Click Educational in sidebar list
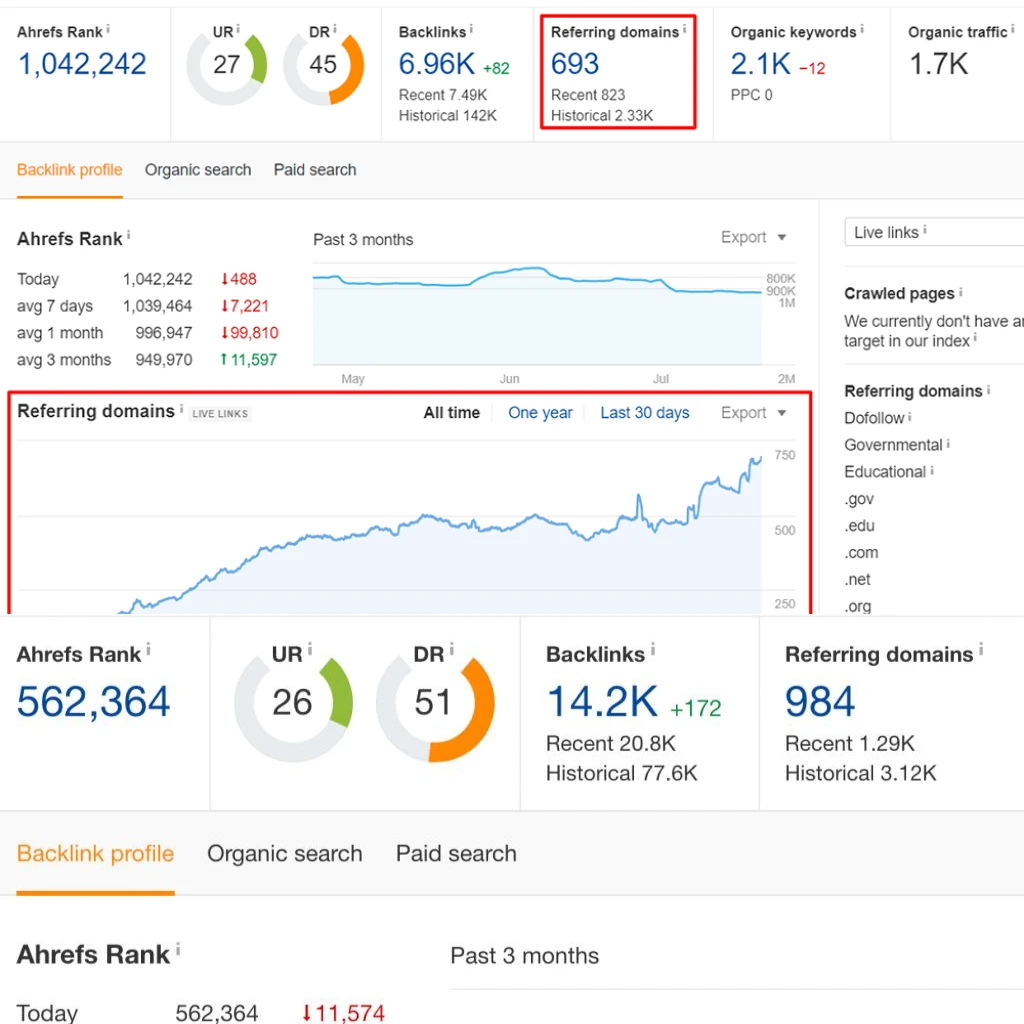The image size is (1024, 1024). 885,472
